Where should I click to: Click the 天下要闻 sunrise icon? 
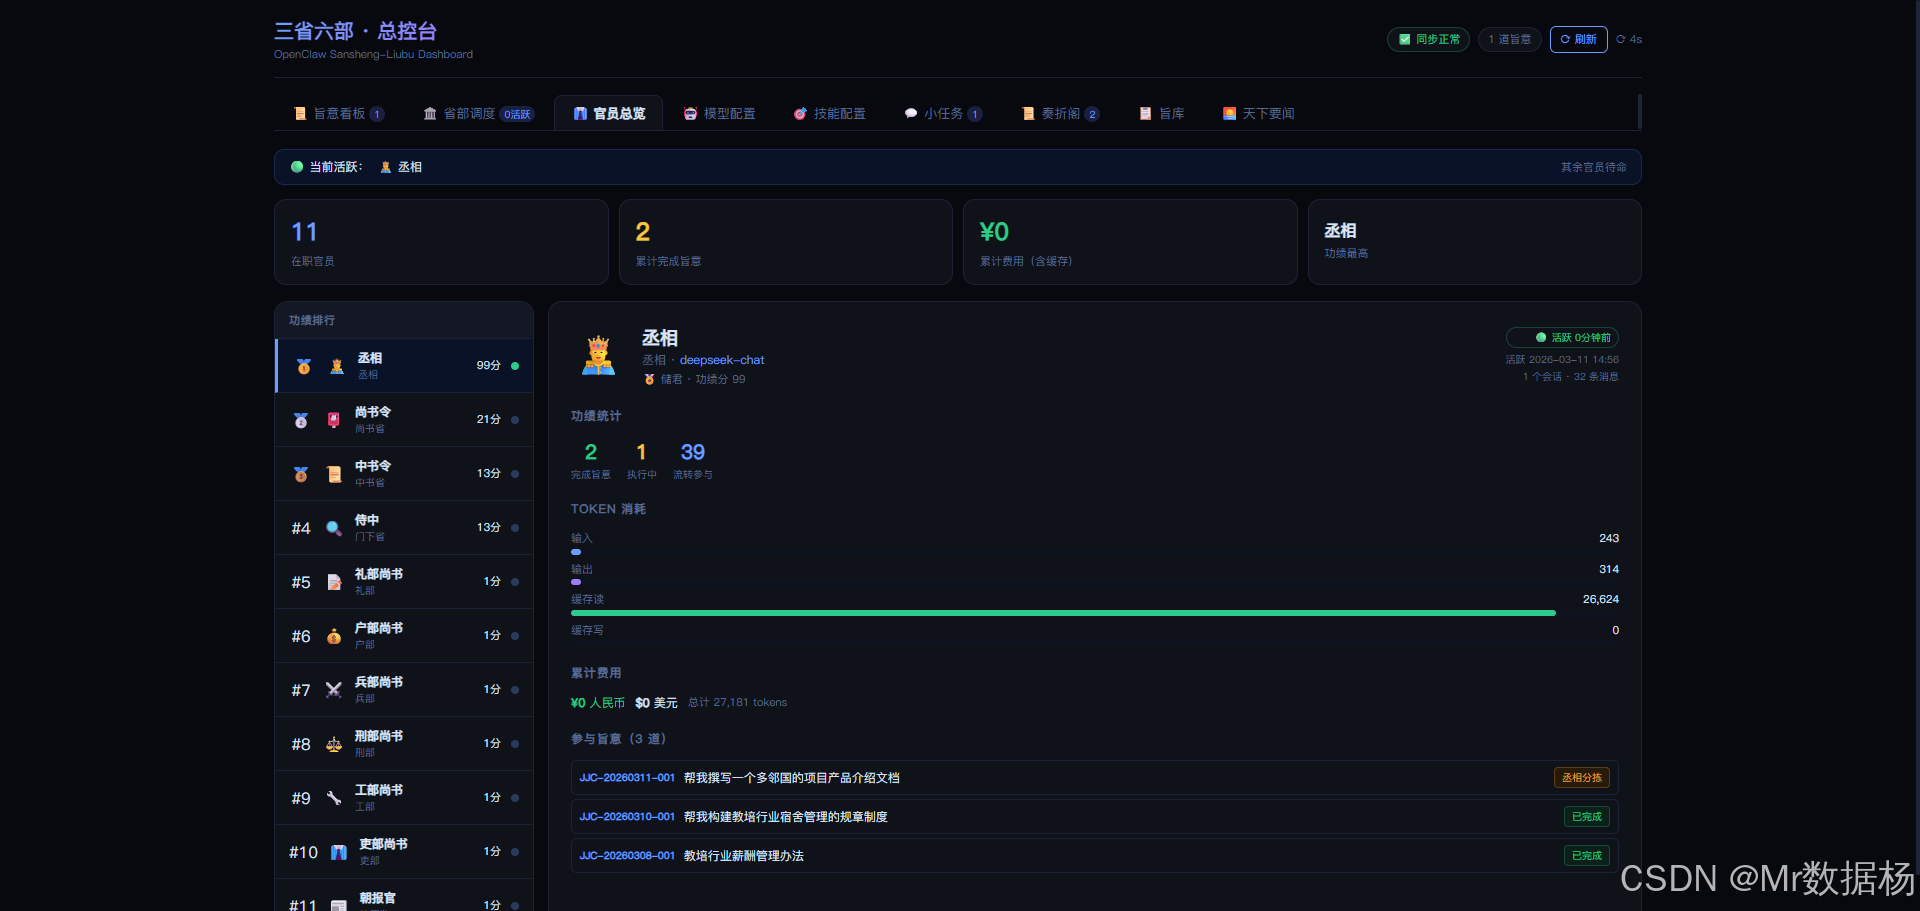tap(1229, 113)
